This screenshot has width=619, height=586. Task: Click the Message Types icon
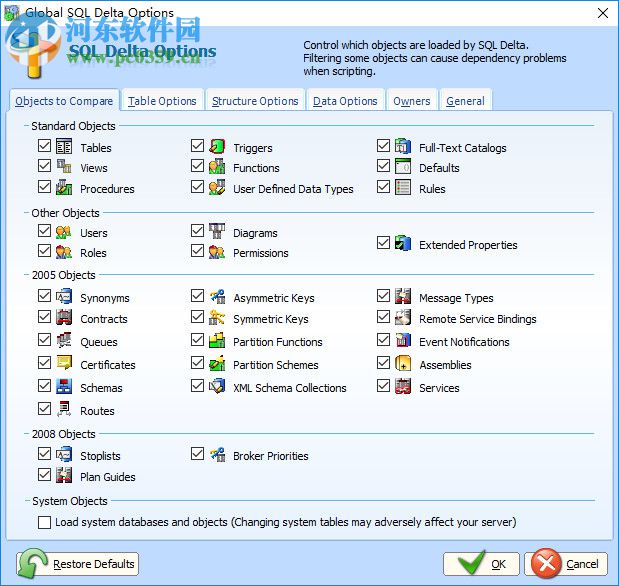403,297
